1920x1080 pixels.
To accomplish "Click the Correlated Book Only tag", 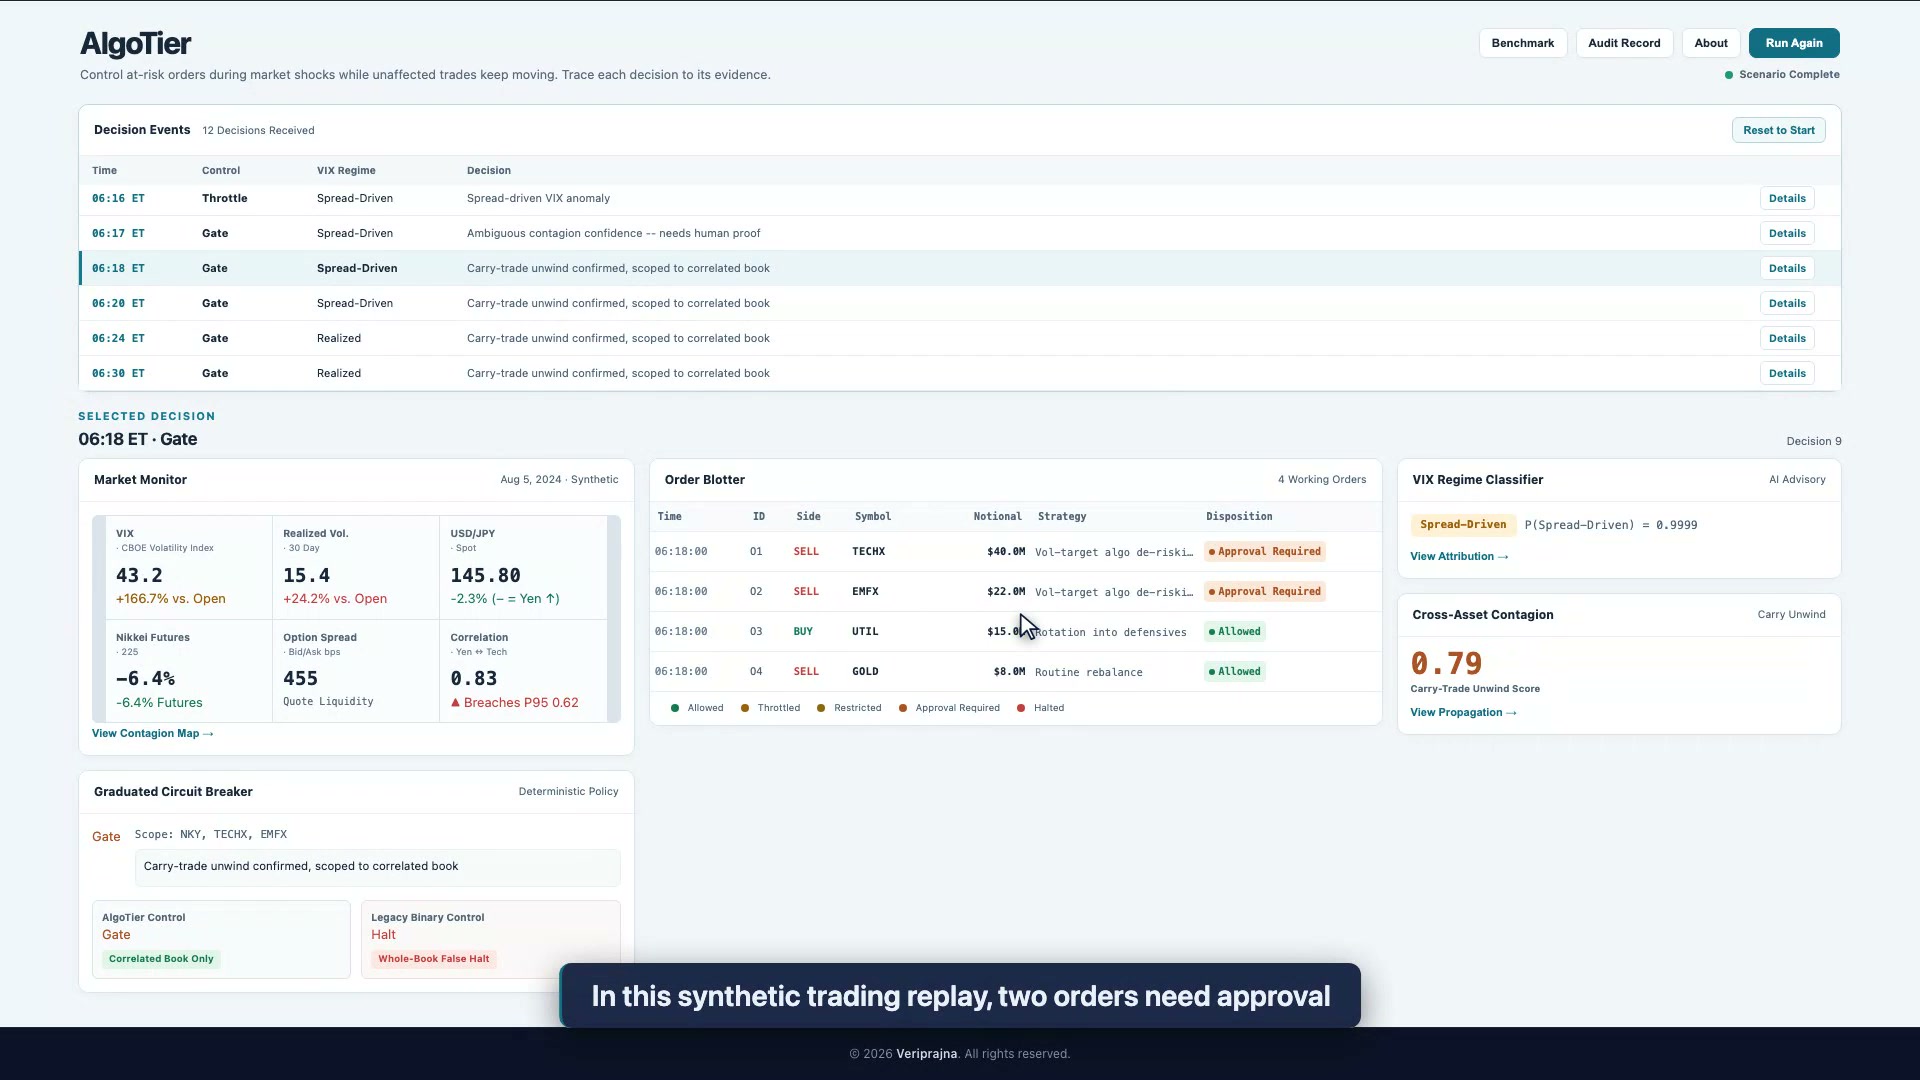I will coord(161,958).
